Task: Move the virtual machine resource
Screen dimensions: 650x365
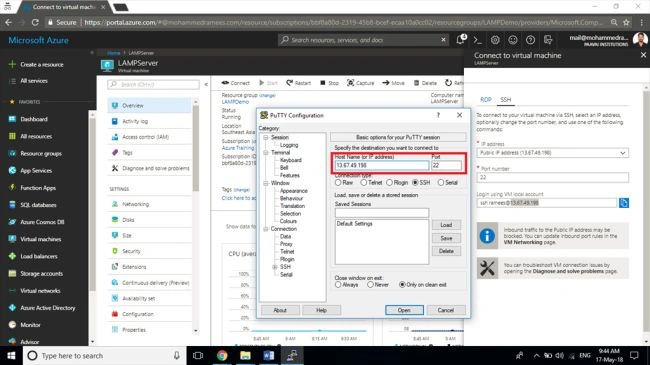Action: pos(393,83)
